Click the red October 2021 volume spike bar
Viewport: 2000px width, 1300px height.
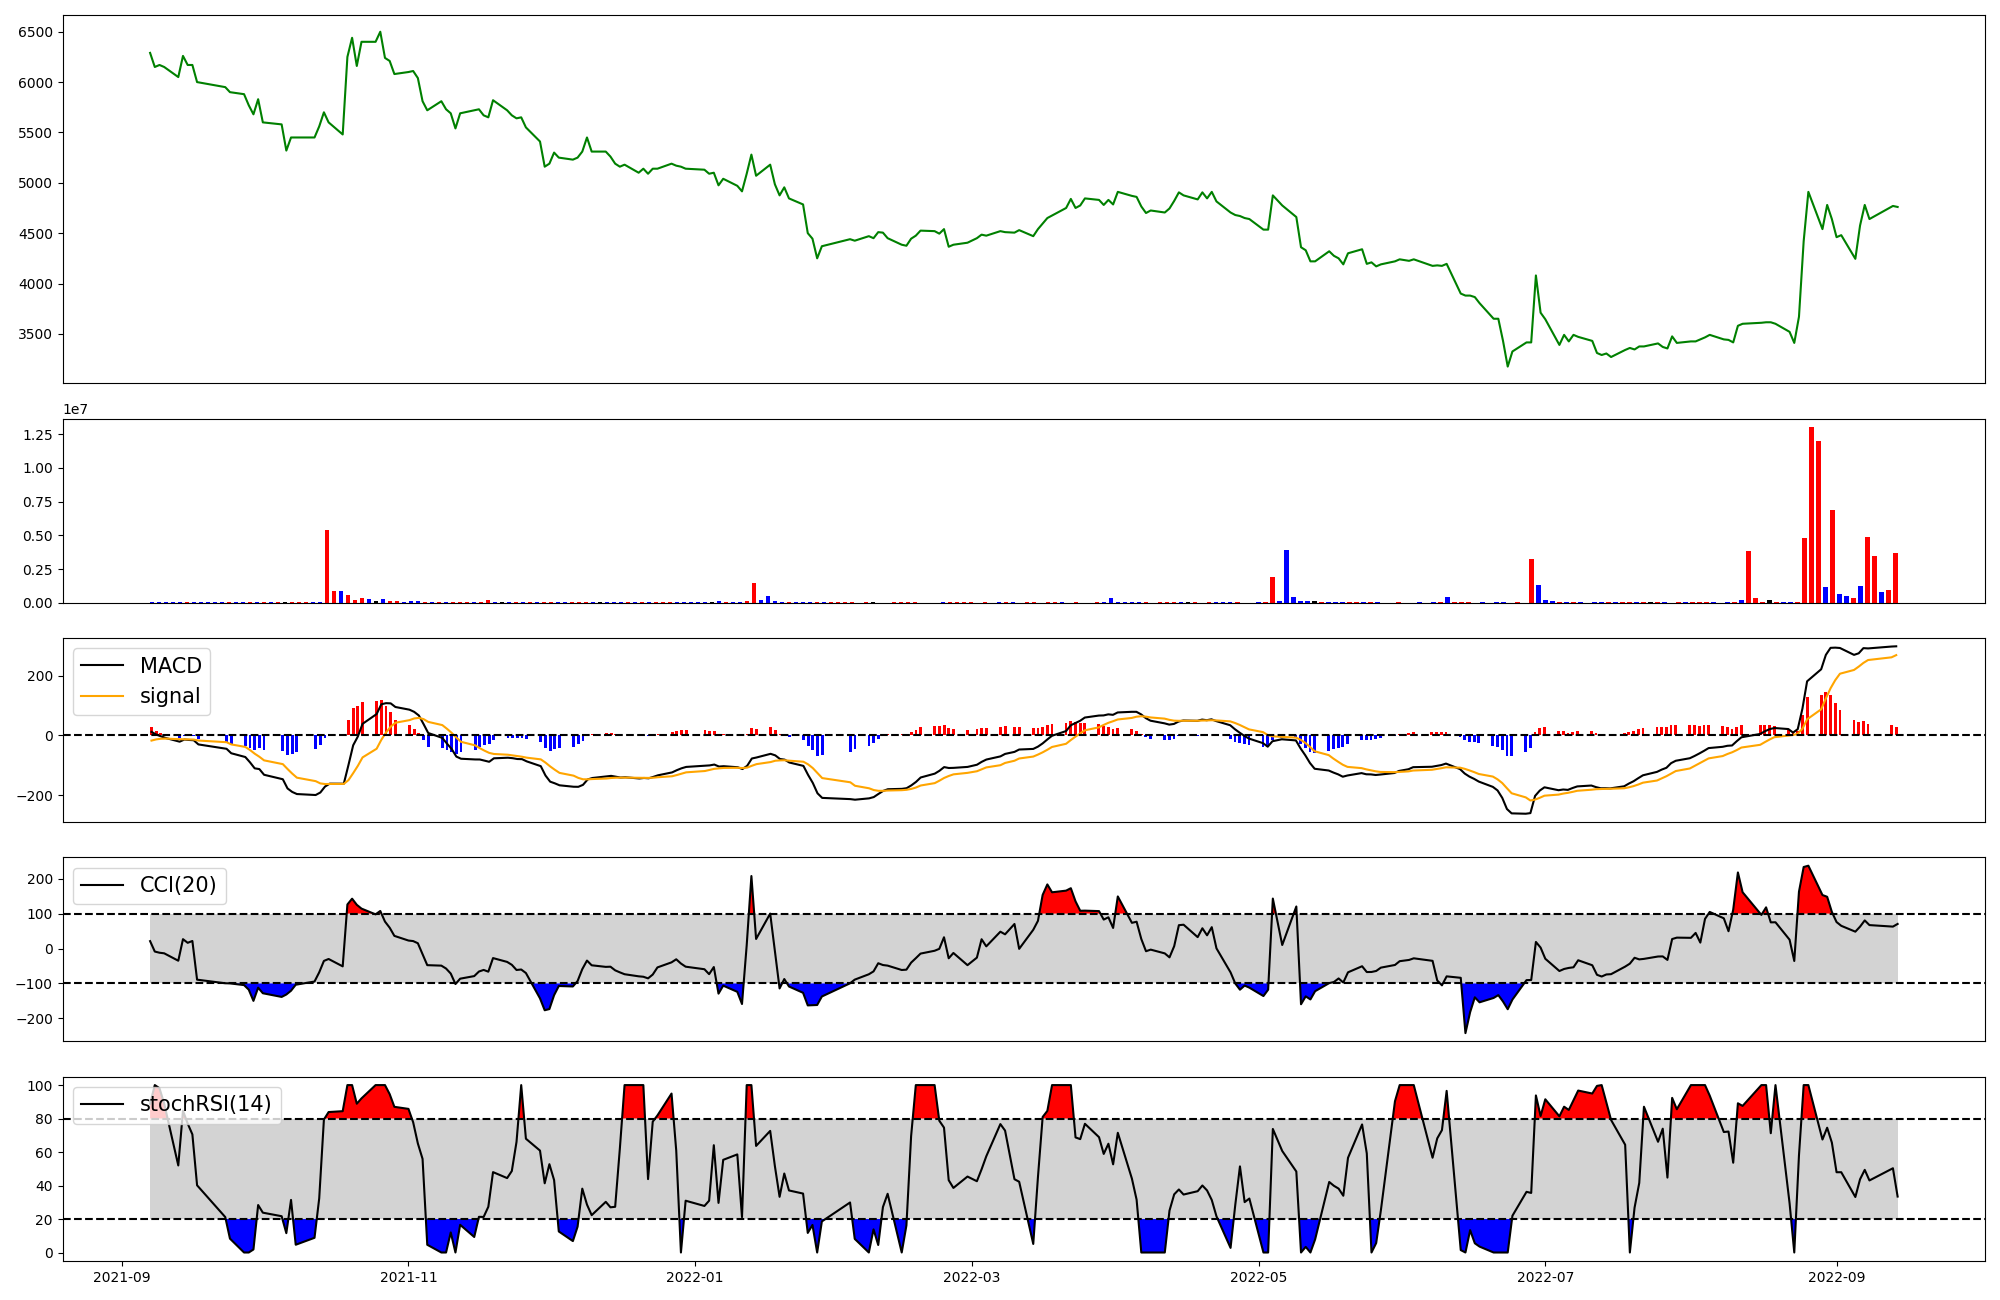click(327, 566)
